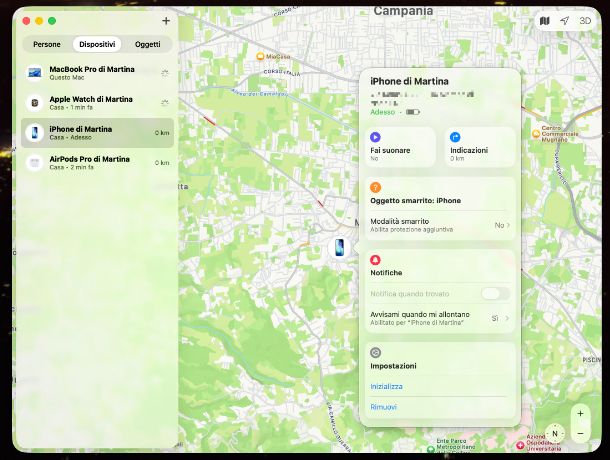Click the battery indicator in device card

(413, 112)
